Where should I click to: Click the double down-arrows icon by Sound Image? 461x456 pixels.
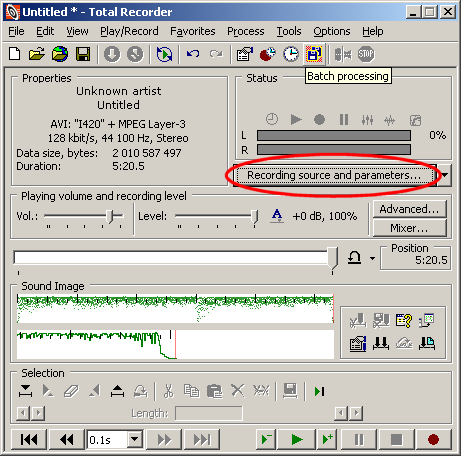[x=381, y=343]
